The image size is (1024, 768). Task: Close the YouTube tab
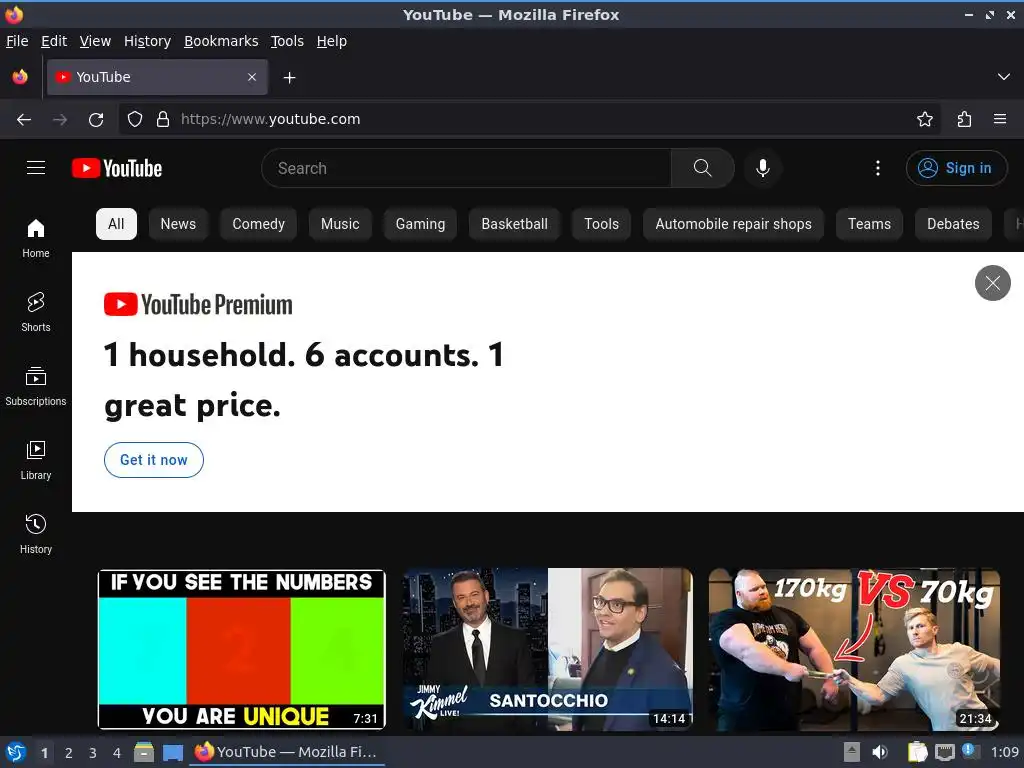[252, 77]
